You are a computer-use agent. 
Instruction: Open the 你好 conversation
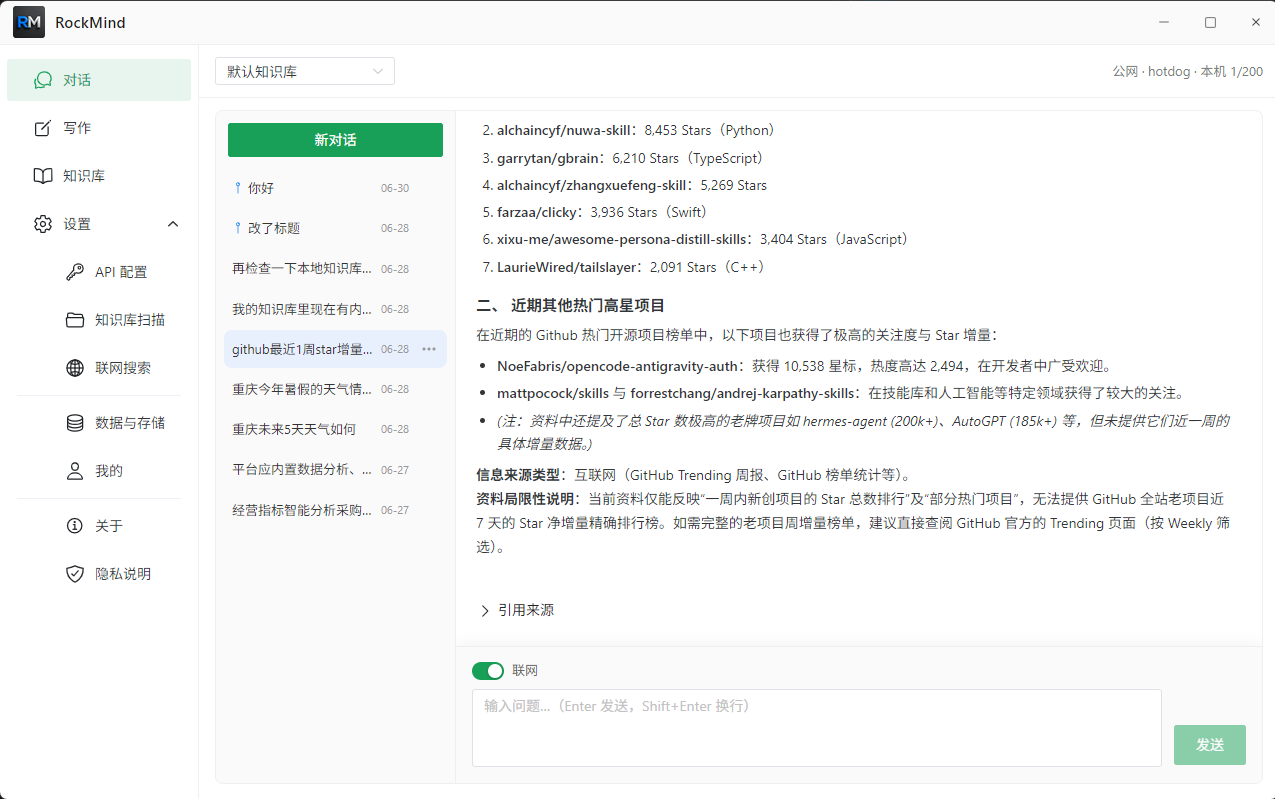pos(335,188)
